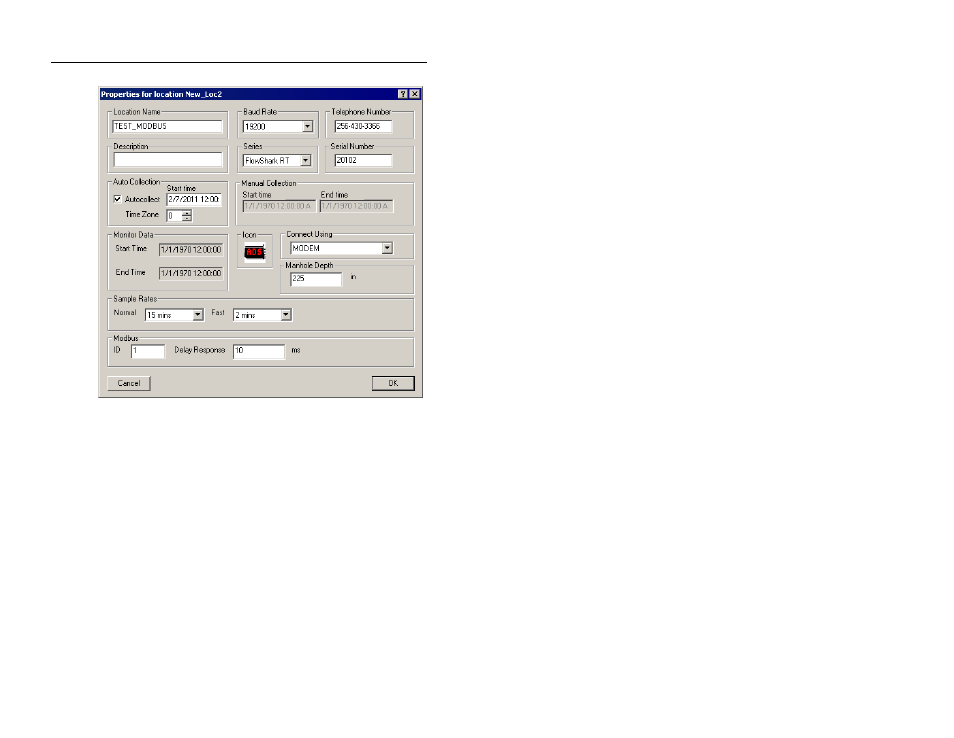This screenshot has width=954, height=738.
Task: Click the Delay Response label
Action: 200,350
